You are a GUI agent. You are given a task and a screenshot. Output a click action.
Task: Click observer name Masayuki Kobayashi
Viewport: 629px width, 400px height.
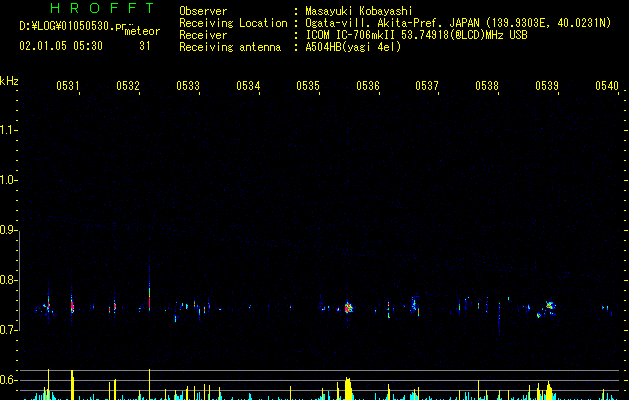359,11
